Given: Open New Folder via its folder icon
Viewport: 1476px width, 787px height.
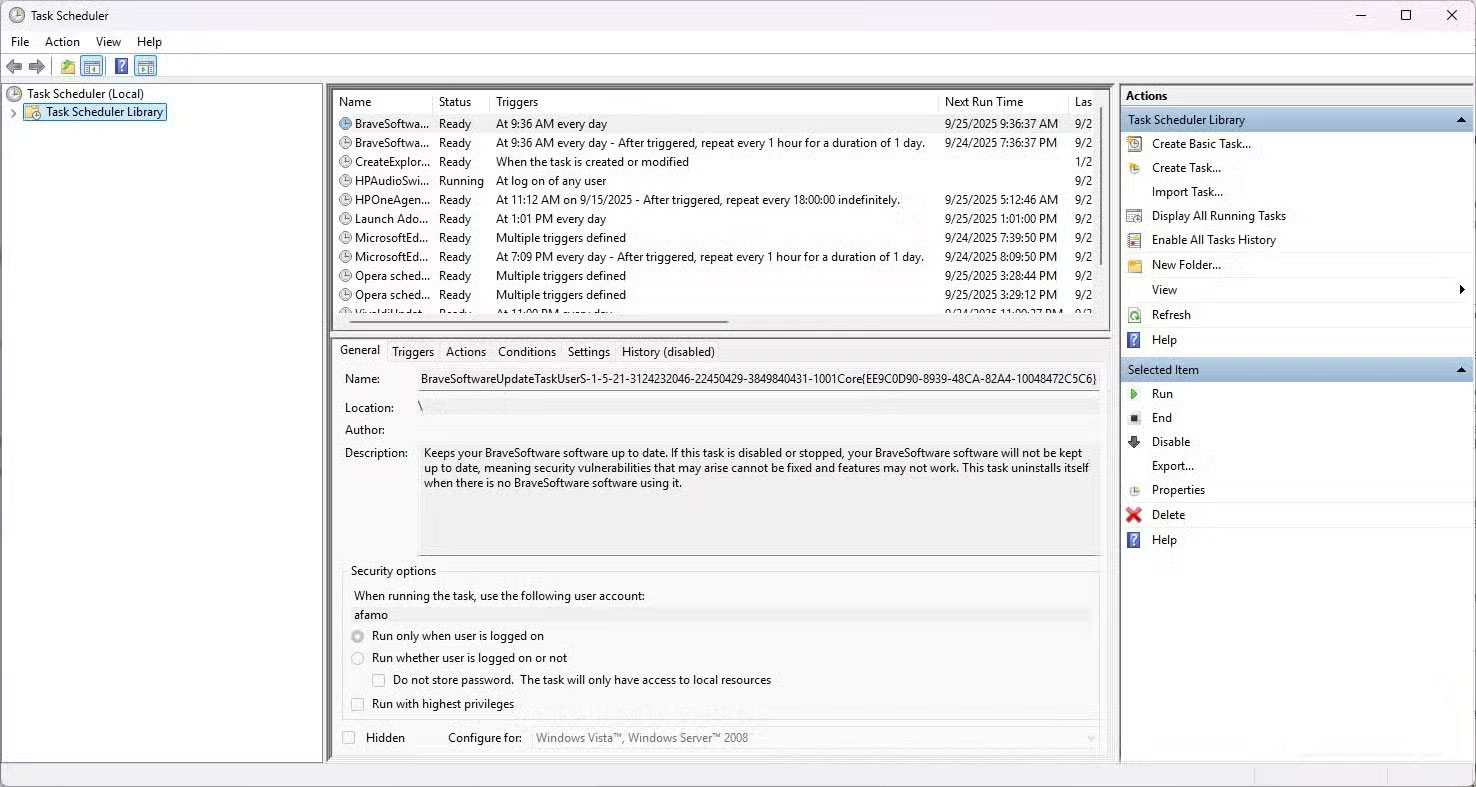Looking at the screenshot, I should tap(1134, 264).
